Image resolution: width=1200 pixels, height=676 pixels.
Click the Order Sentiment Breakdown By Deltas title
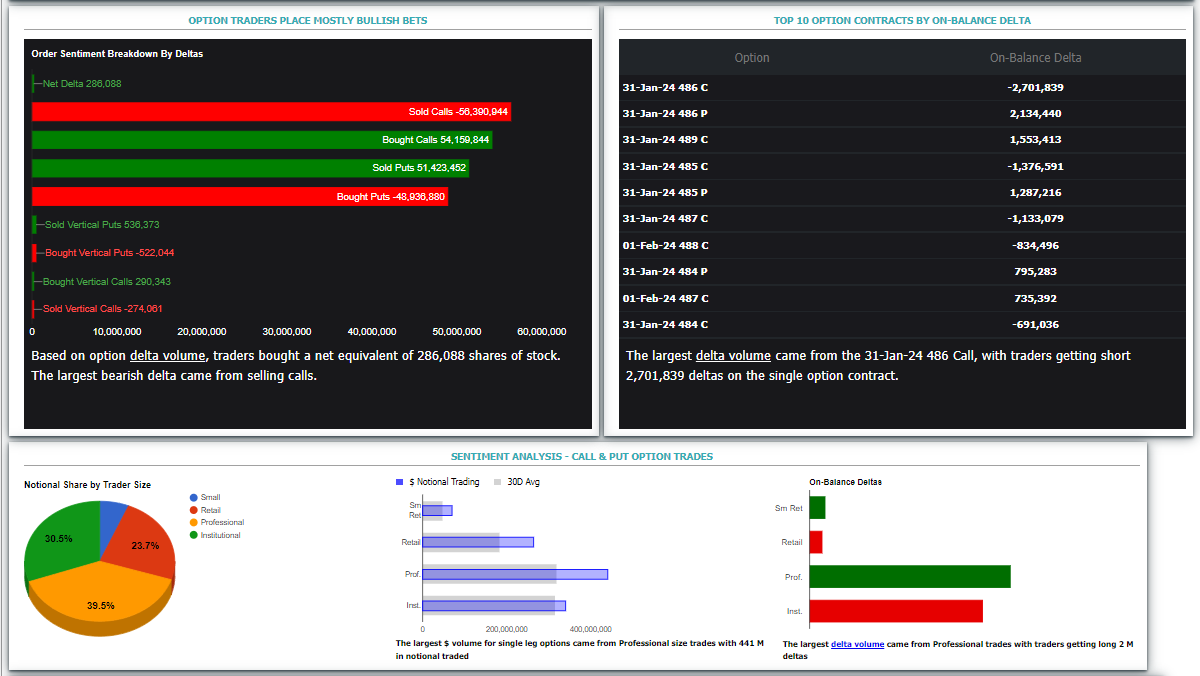[x=117, y=53]
